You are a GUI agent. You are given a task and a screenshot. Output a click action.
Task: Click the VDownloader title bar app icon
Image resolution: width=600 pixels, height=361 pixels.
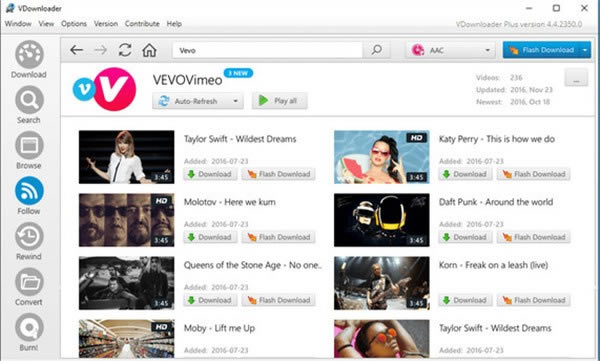point(10,8)
